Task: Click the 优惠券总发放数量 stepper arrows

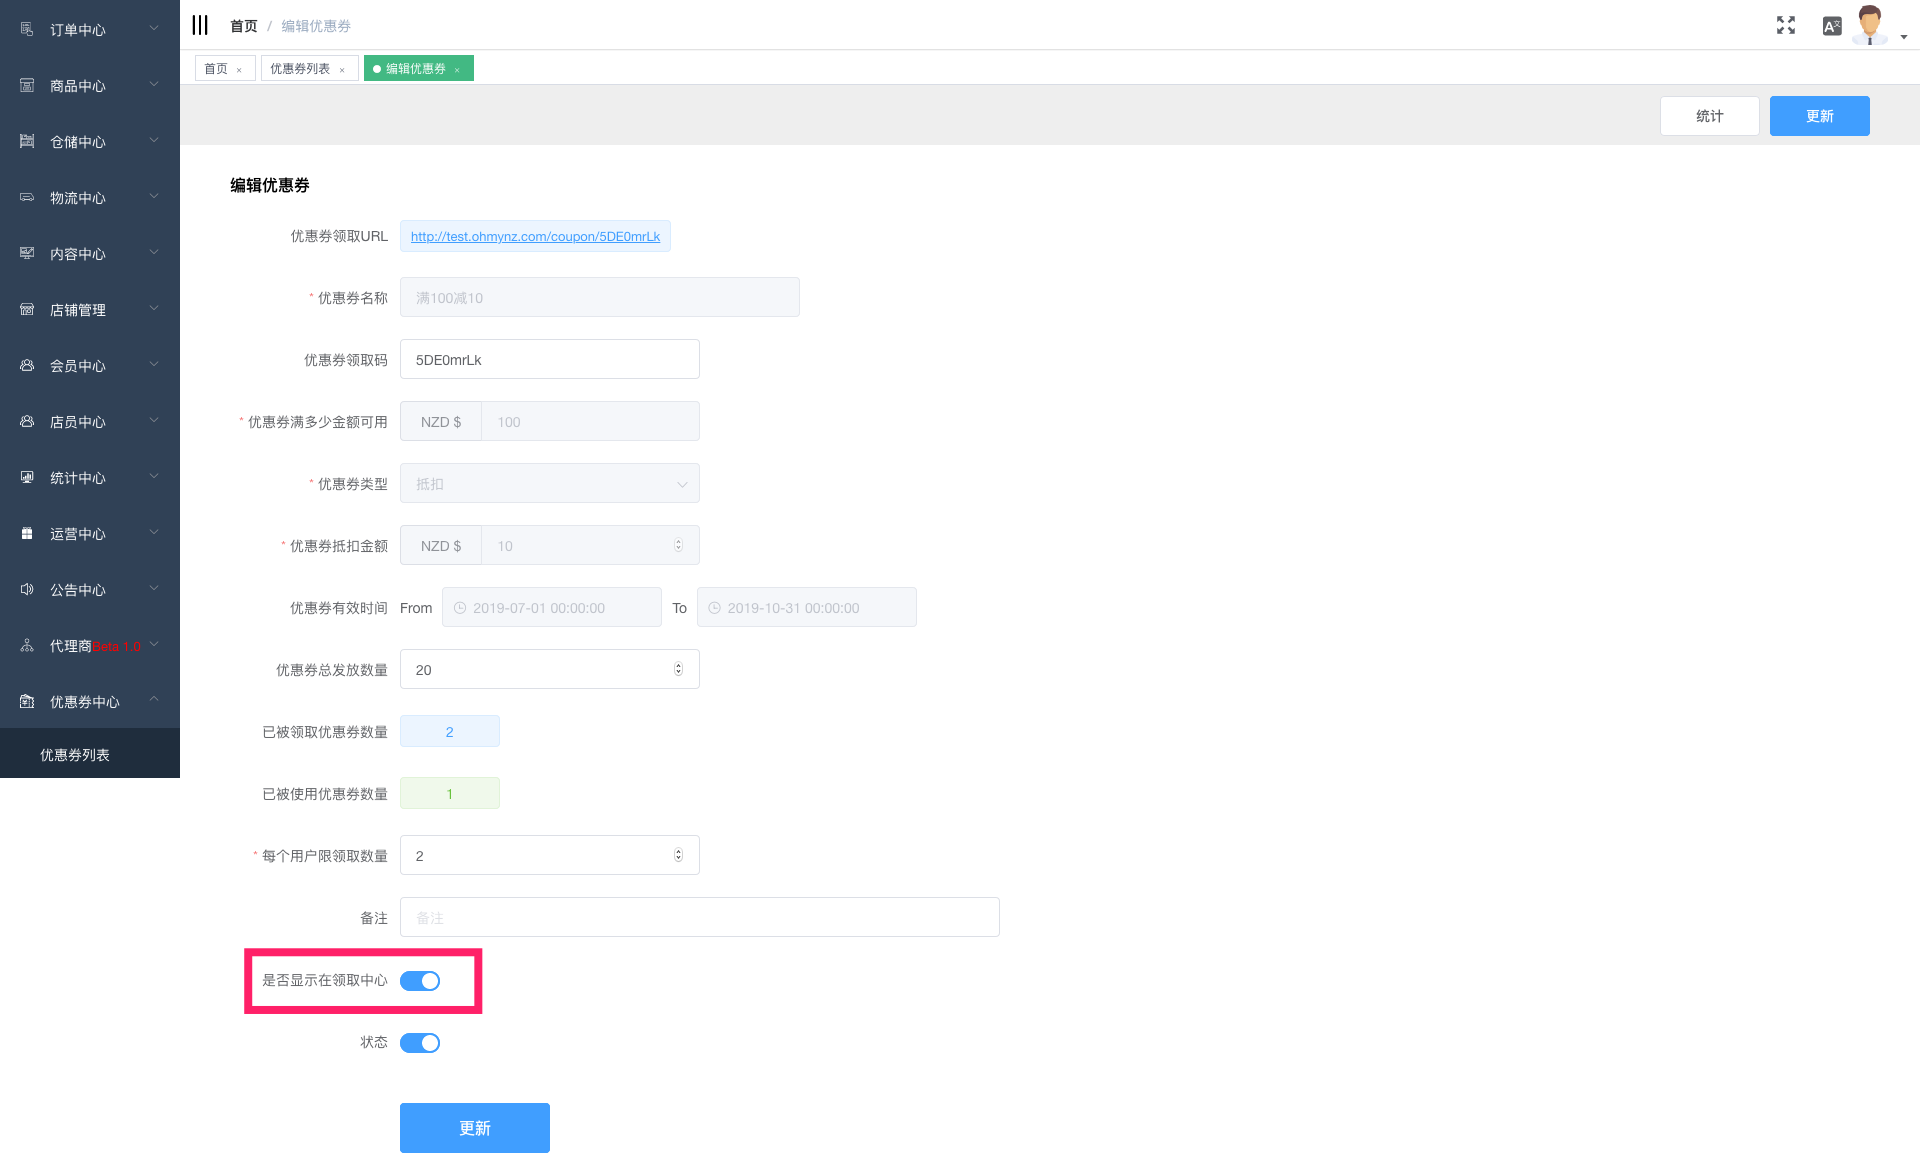Action: 678,670
